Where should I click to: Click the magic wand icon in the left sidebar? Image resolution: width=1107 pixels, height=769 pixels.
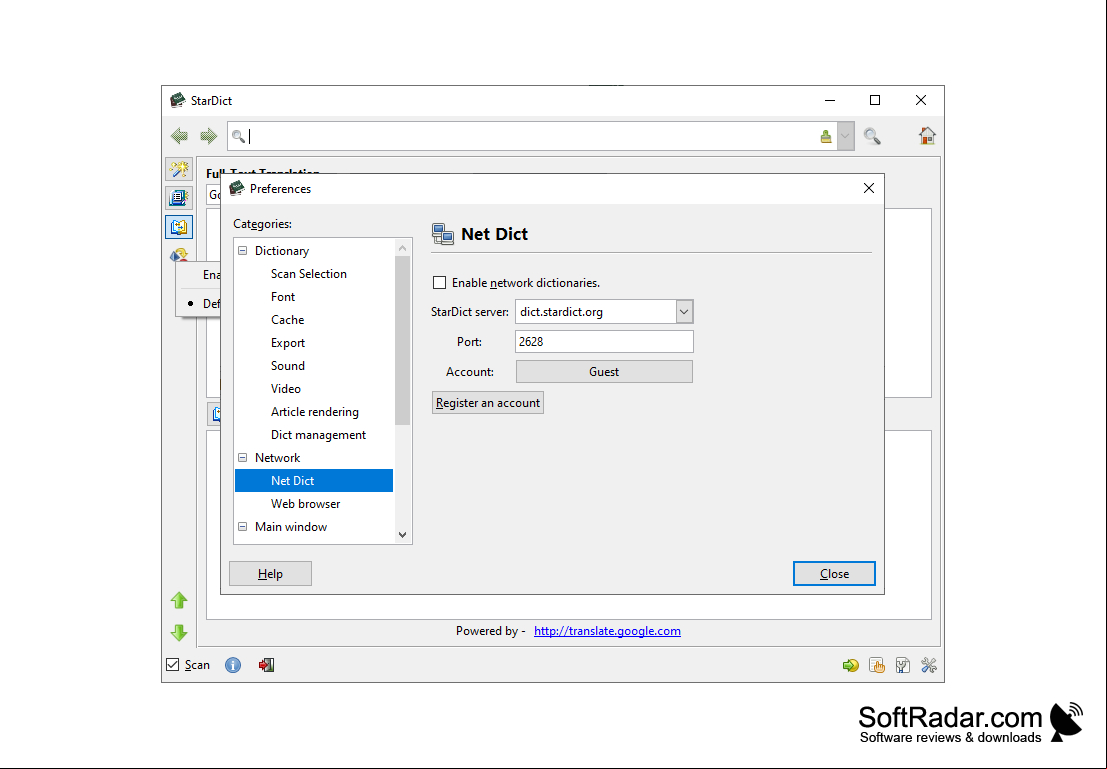click(x=179, y=169)
